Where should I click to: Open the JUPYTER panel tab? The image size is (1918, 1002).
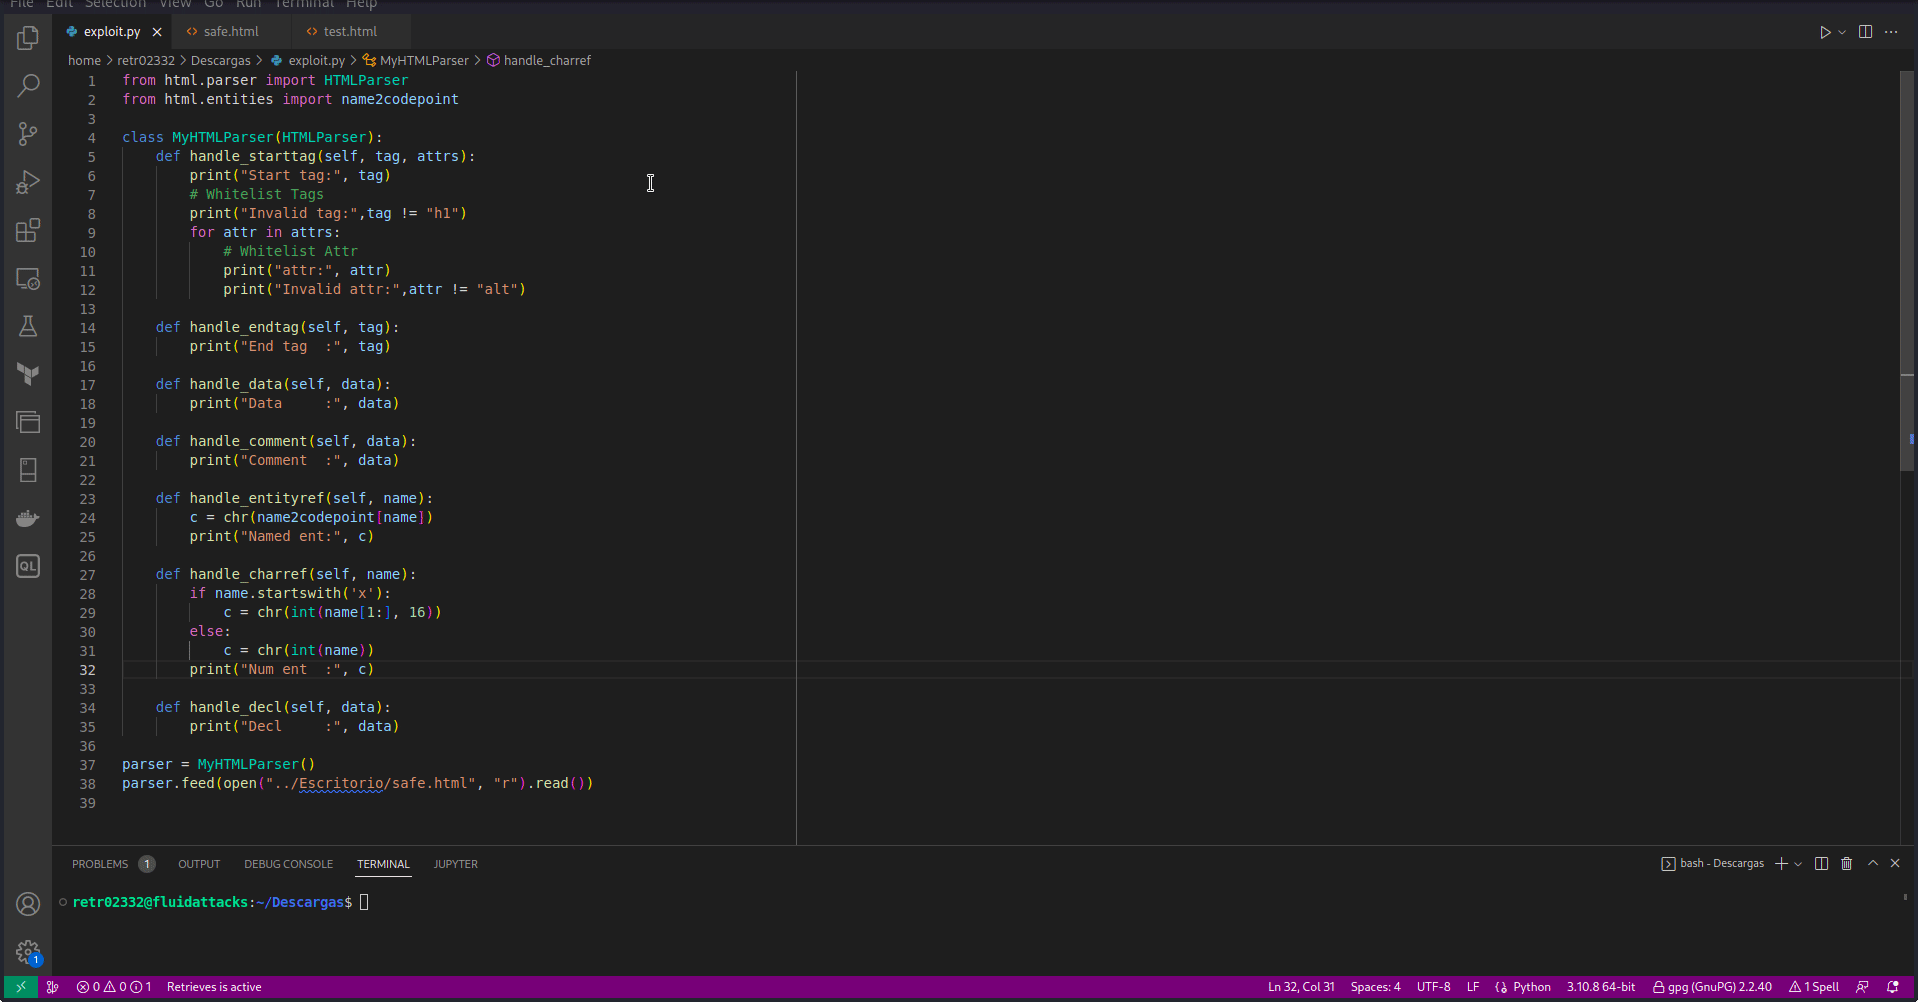click(455, 864)
